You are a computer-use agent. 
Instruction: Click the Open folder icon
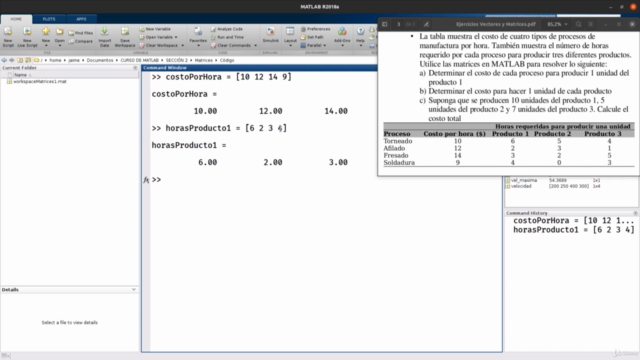(x=60, y=32)
